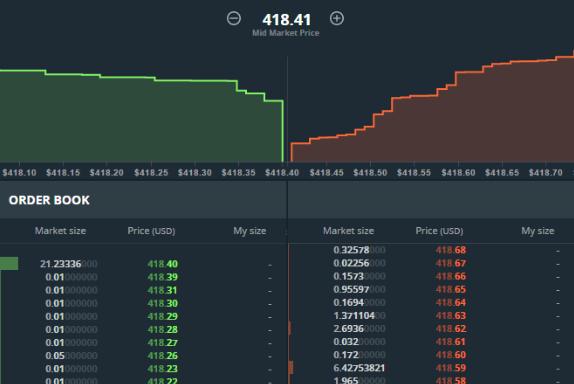Click the 6.42753821 market size entry
574x384 pixels.
tap(359, 368)
